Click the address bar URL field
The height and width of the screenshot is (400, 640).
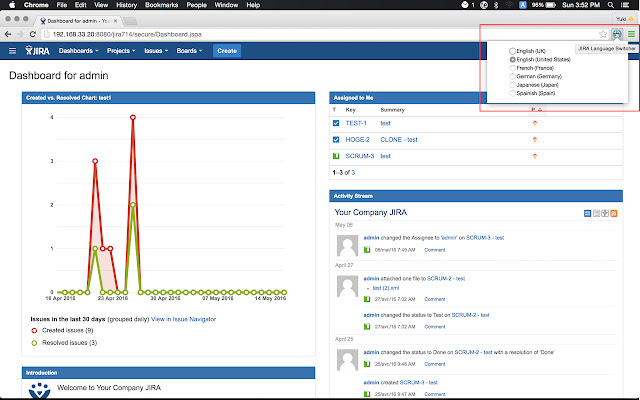click(318, 34)
